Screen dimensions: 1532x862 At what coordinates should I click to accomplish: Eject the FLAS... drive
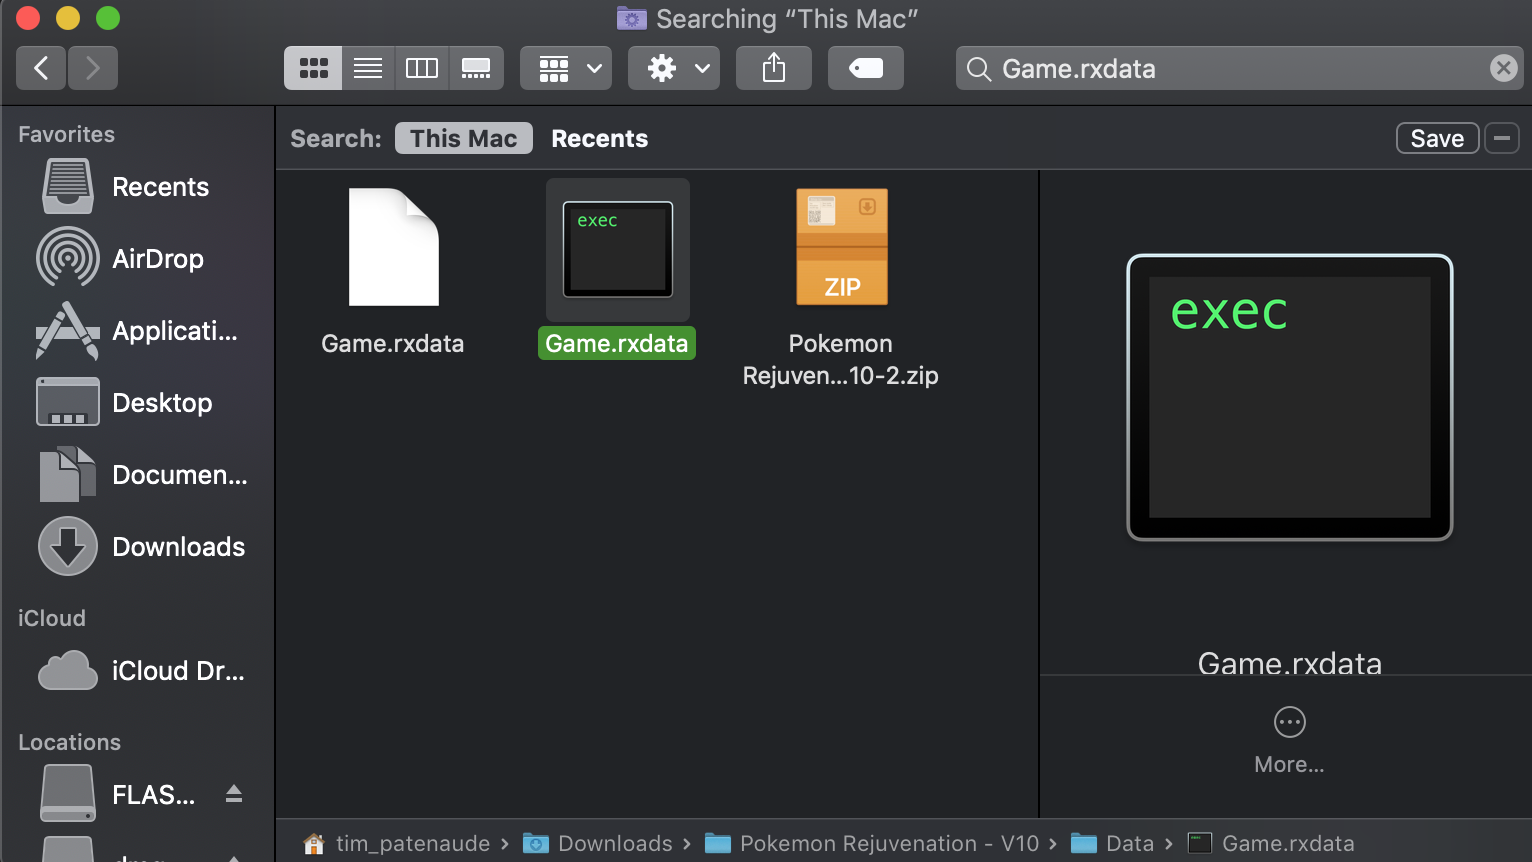point(234,794)
